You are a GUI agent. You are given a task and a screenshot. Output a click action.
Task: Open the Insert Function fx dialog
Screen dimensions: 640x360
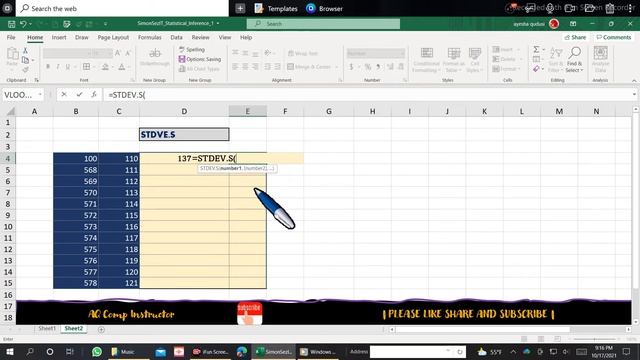[x=94, y=95]
